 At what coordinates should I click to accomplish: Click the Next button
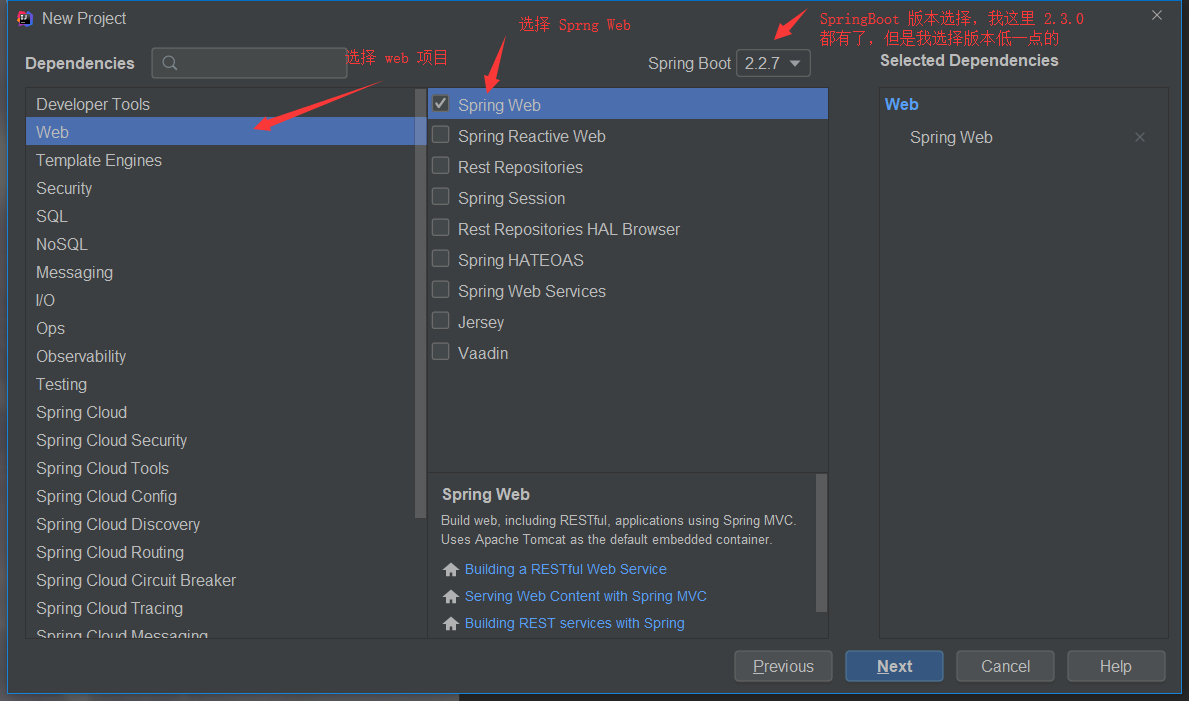[x=894, y=666]
